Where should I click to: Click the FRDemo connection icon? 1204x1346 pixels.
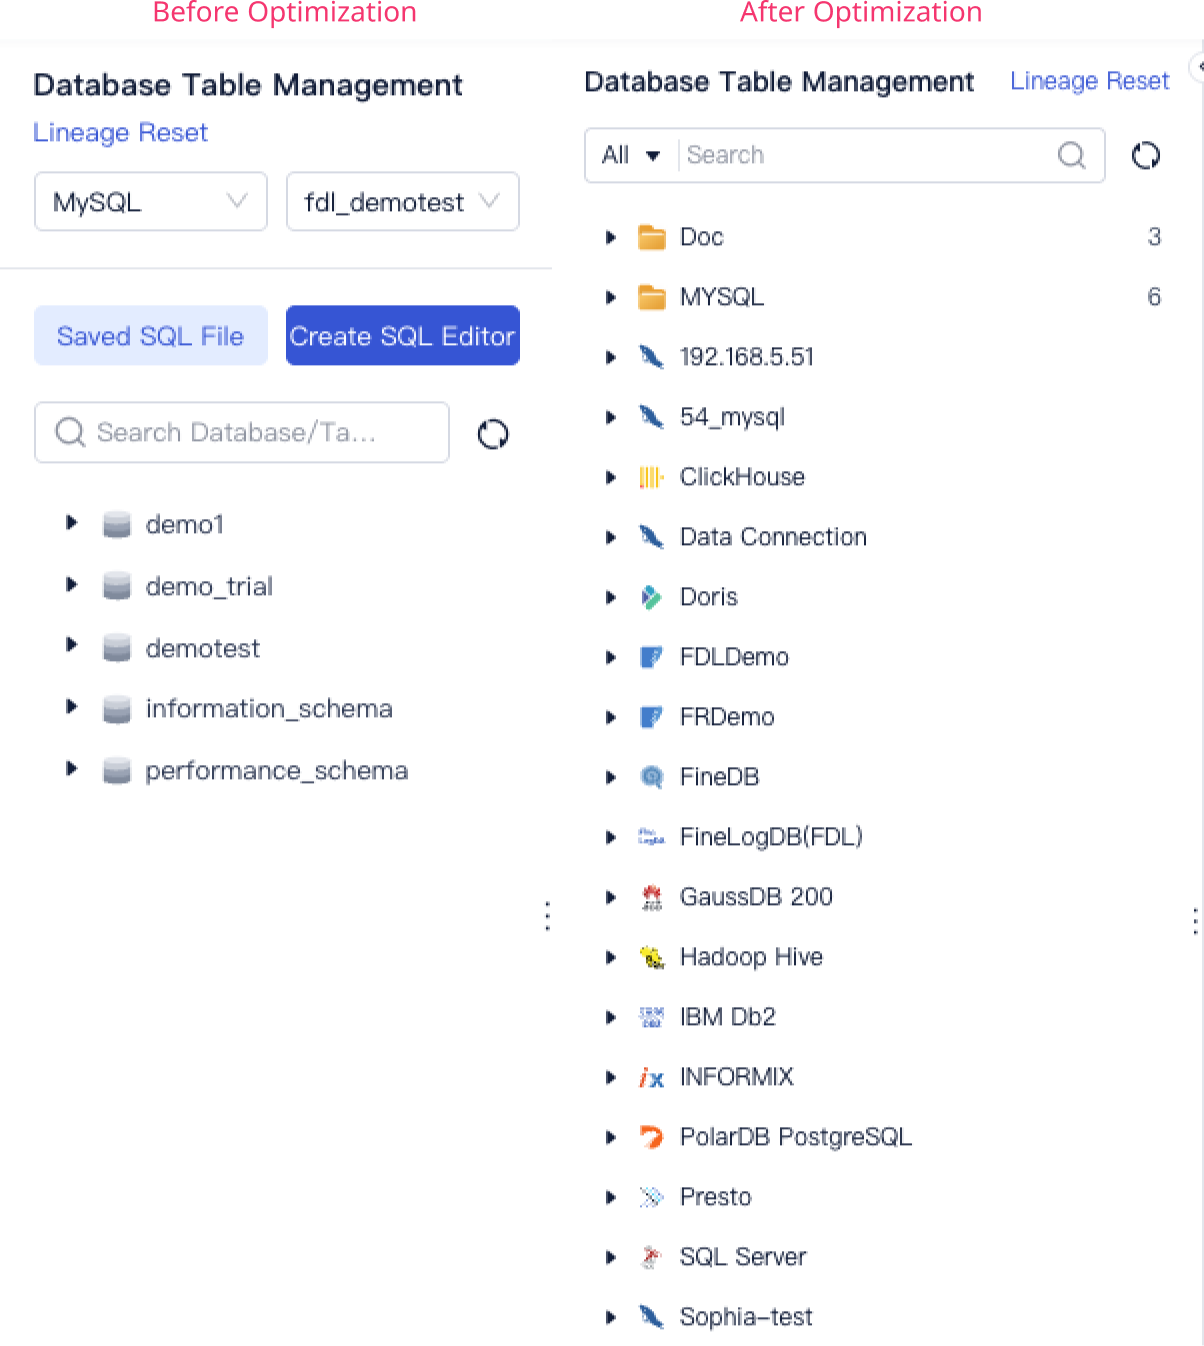(x=651, y=717)
